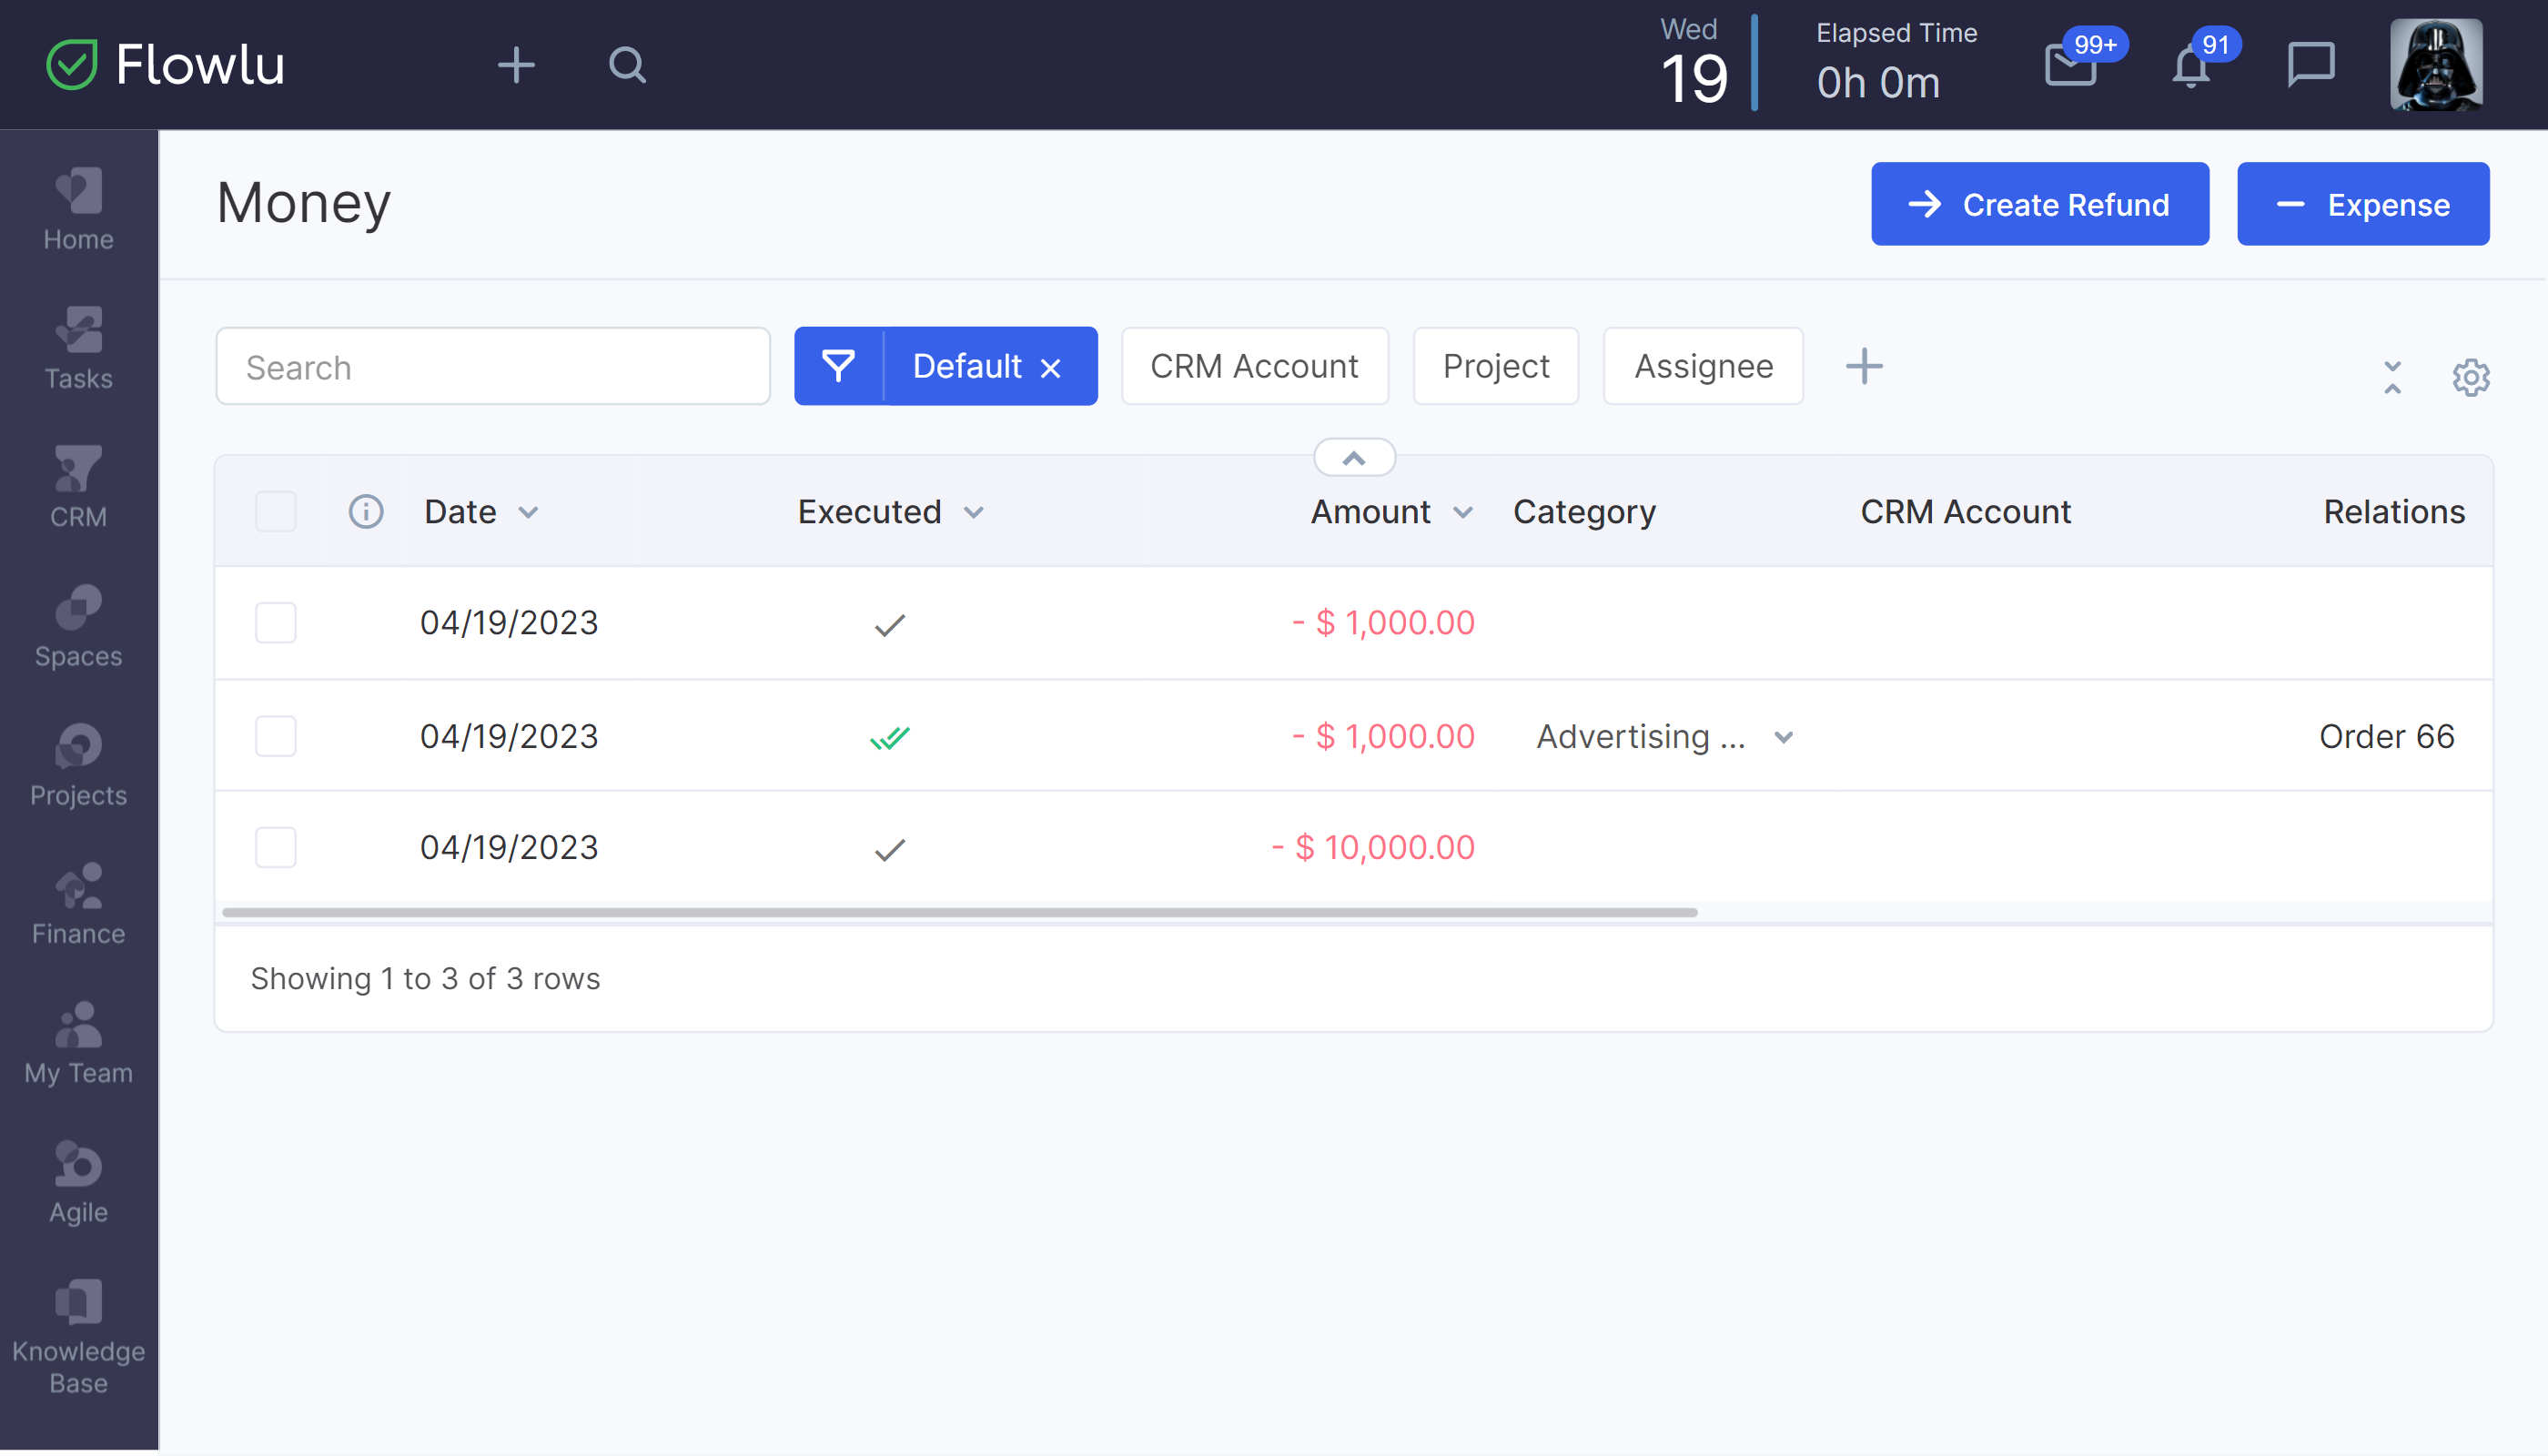Open the Amount column sort dropdown
Image resolution: width=2548 pixels, height=1456 pixels.
[x=1463, y=513]
